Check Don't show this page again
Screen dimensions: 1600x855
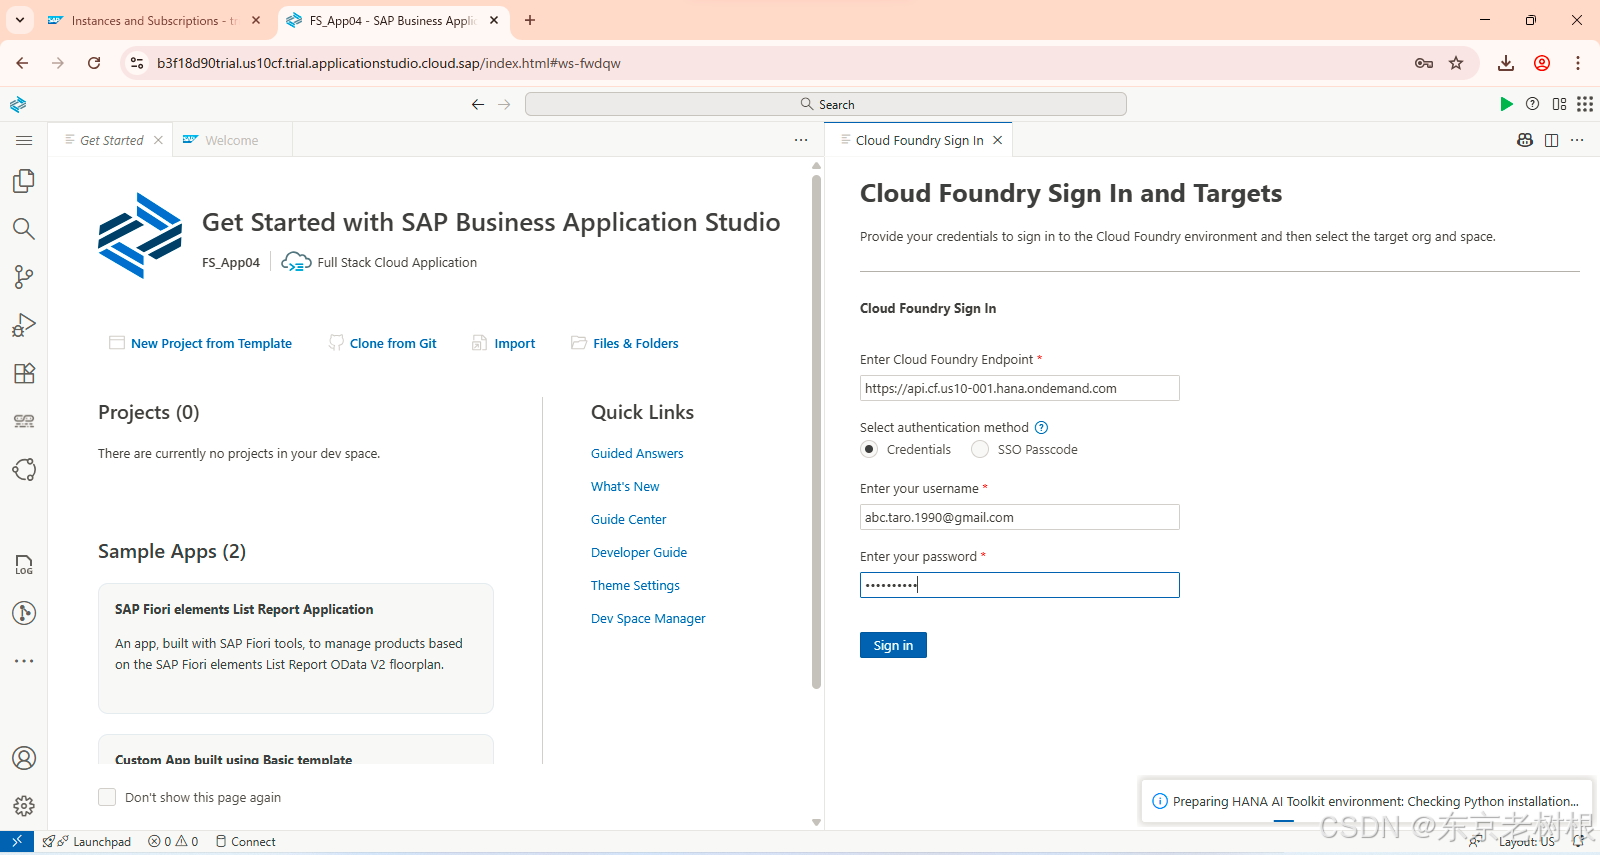pos(107,797)
